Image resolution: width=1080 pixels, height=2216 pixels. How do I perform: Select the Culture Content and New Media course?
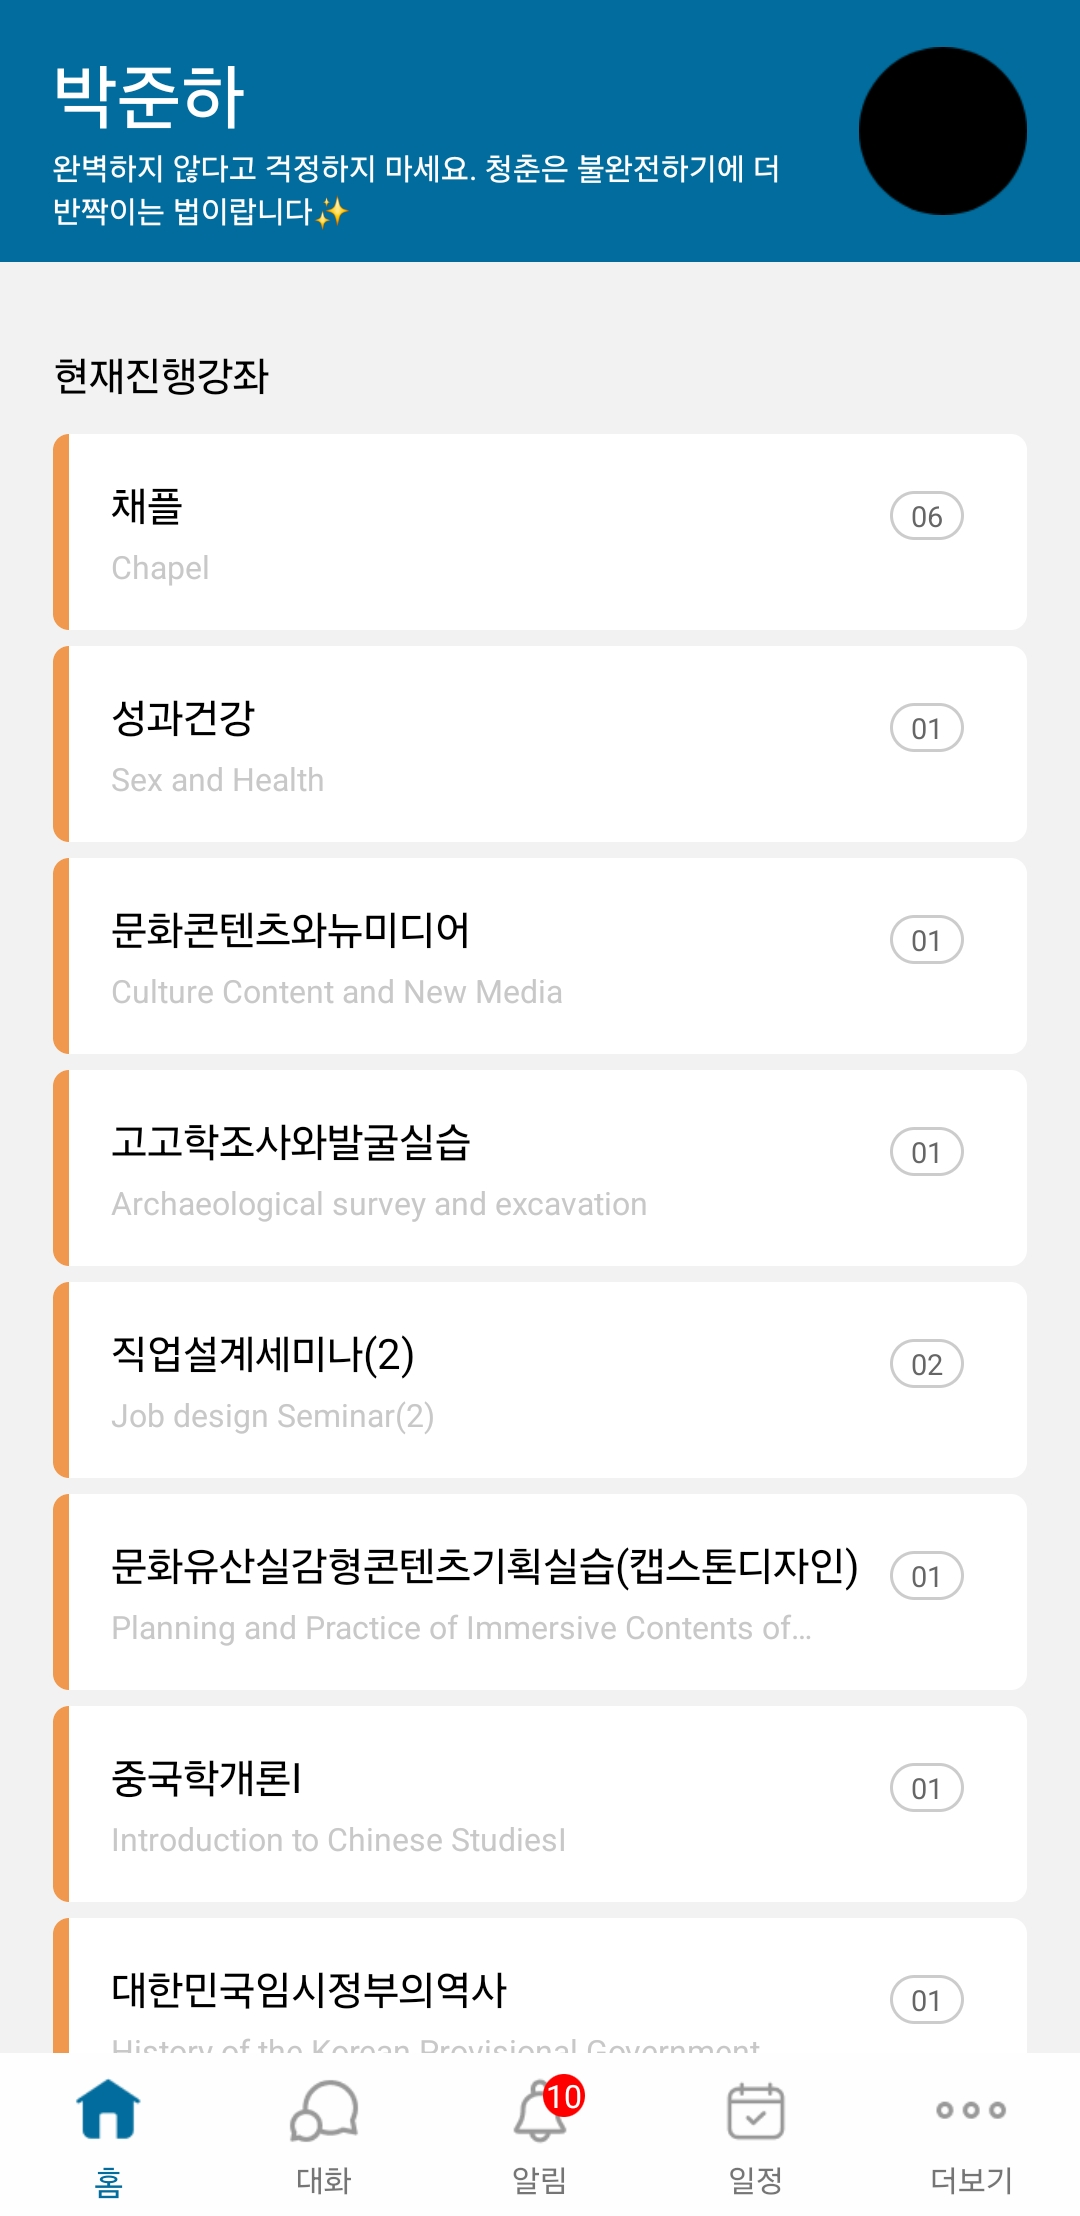[540, 956]
